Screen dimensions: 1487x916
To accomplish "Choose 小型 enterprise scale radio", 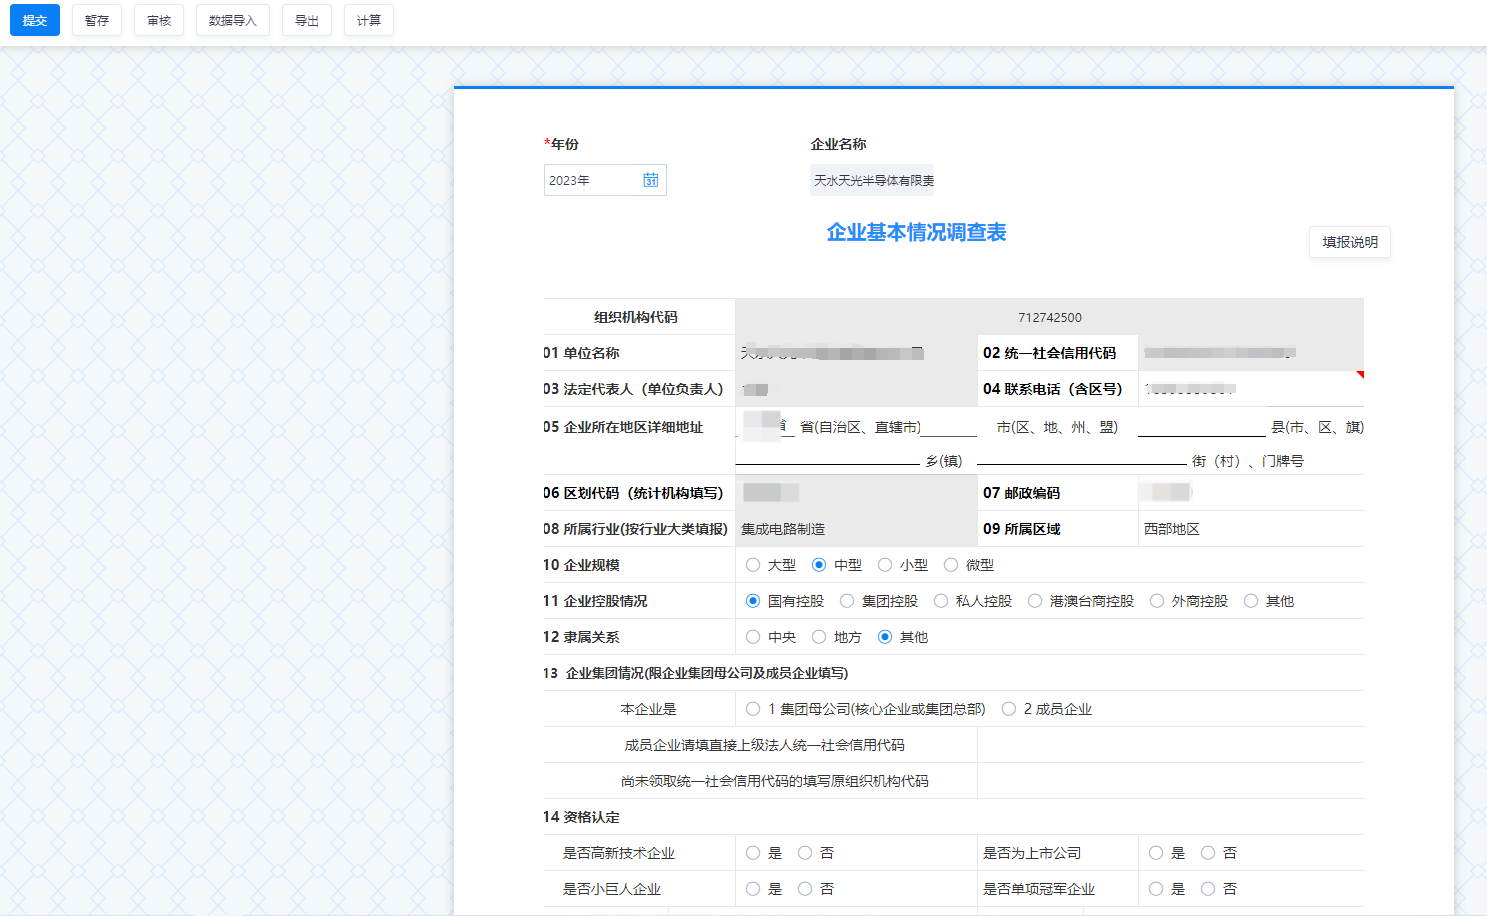I will 885,565.
